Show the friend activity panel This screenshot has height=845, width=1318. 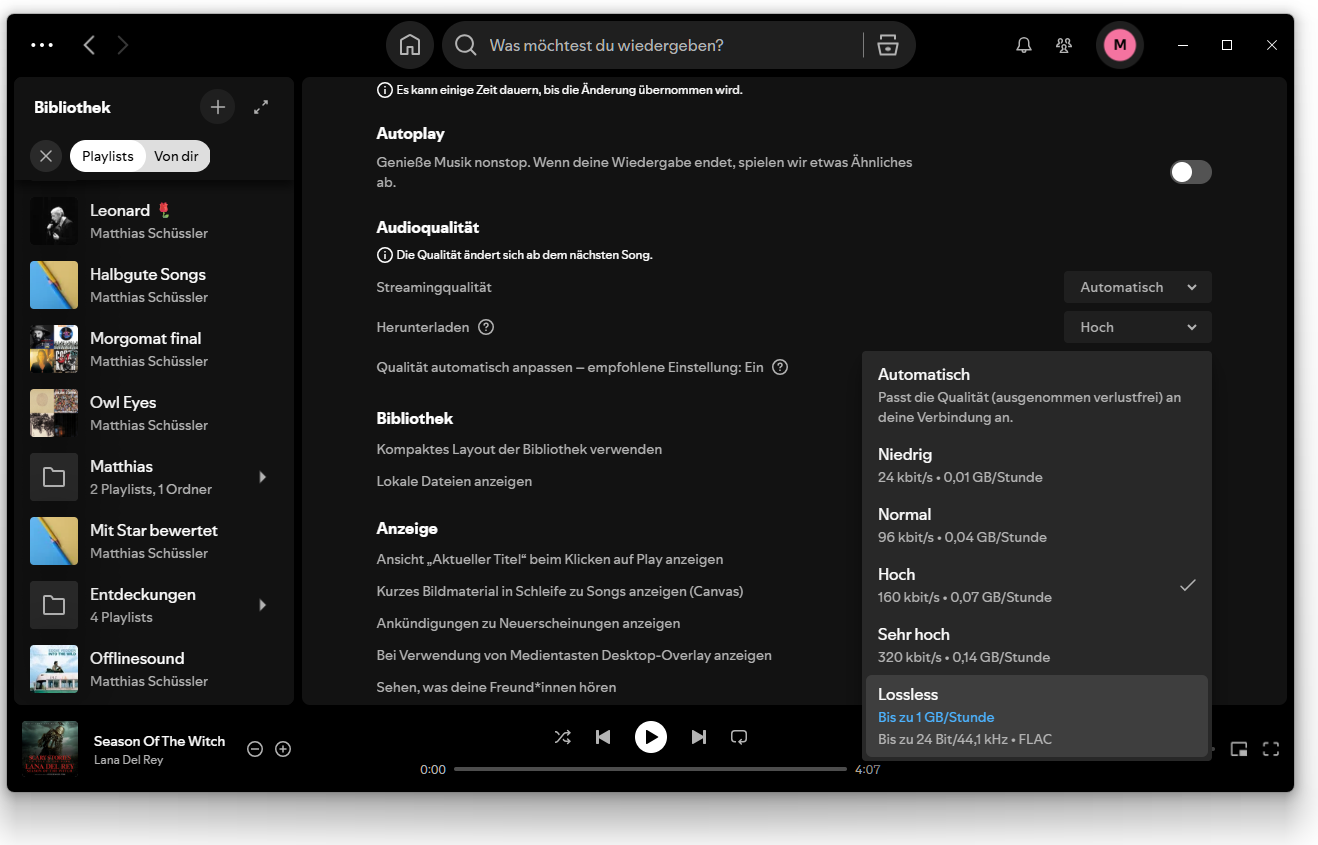tap(1063, 45)
